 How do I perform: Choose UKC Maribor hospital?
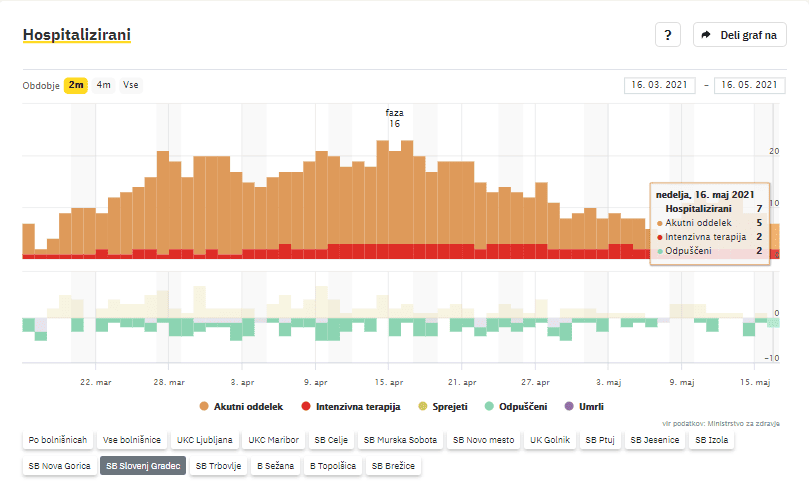coord(273,440)
